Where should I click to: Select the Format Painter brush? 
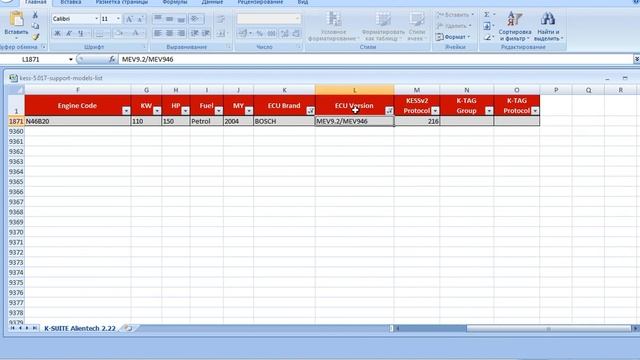36,37
